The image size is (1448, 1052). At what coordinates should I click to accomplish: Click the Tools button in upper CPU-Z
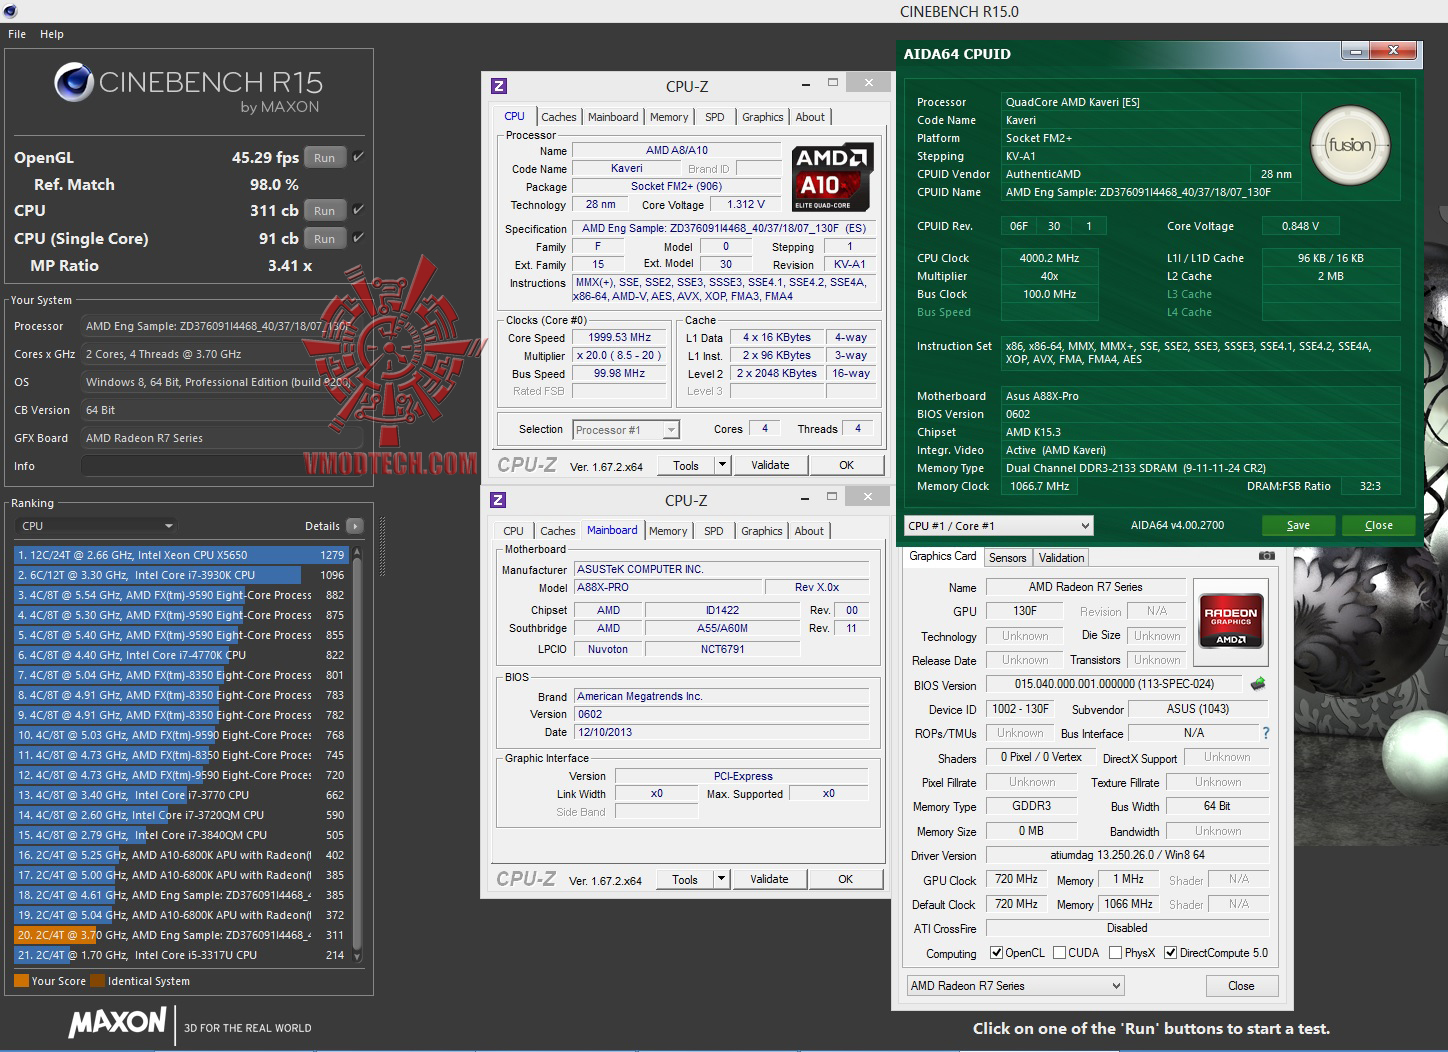686,465
